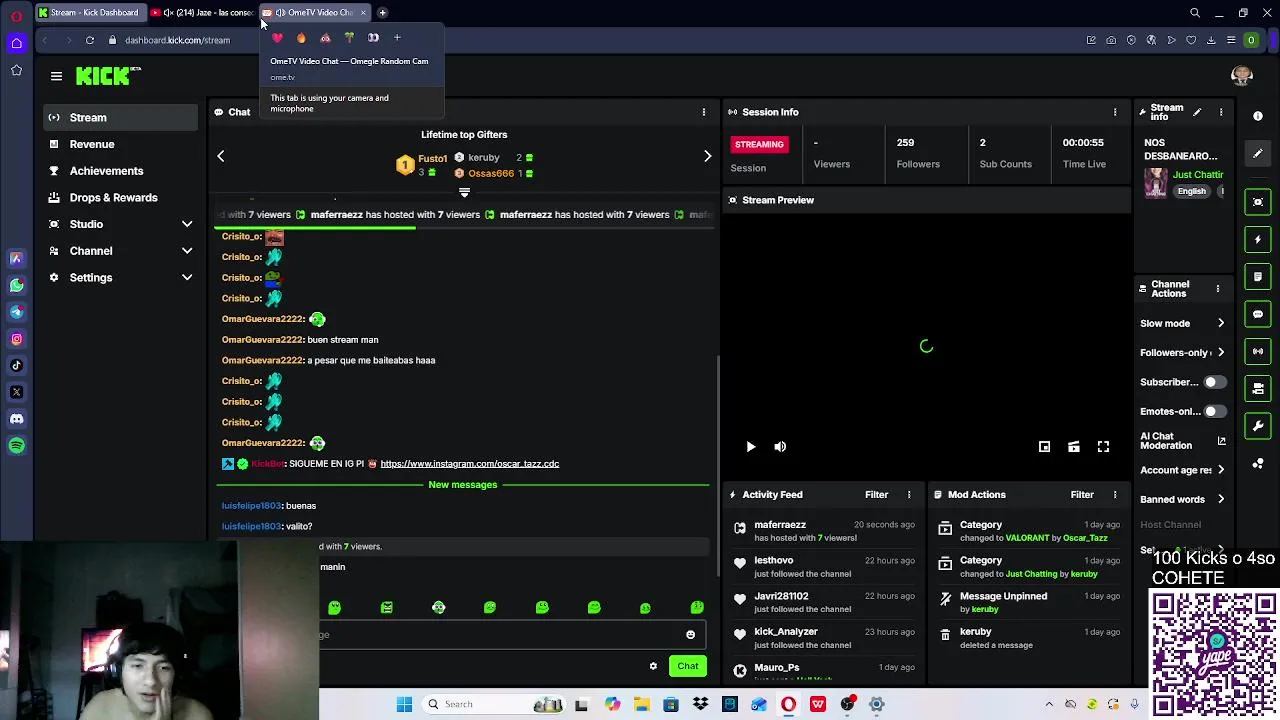Close the OmeTV Video Chat tab
Image resolution: width=1280 pixels, height=720 pixels.
362,12
